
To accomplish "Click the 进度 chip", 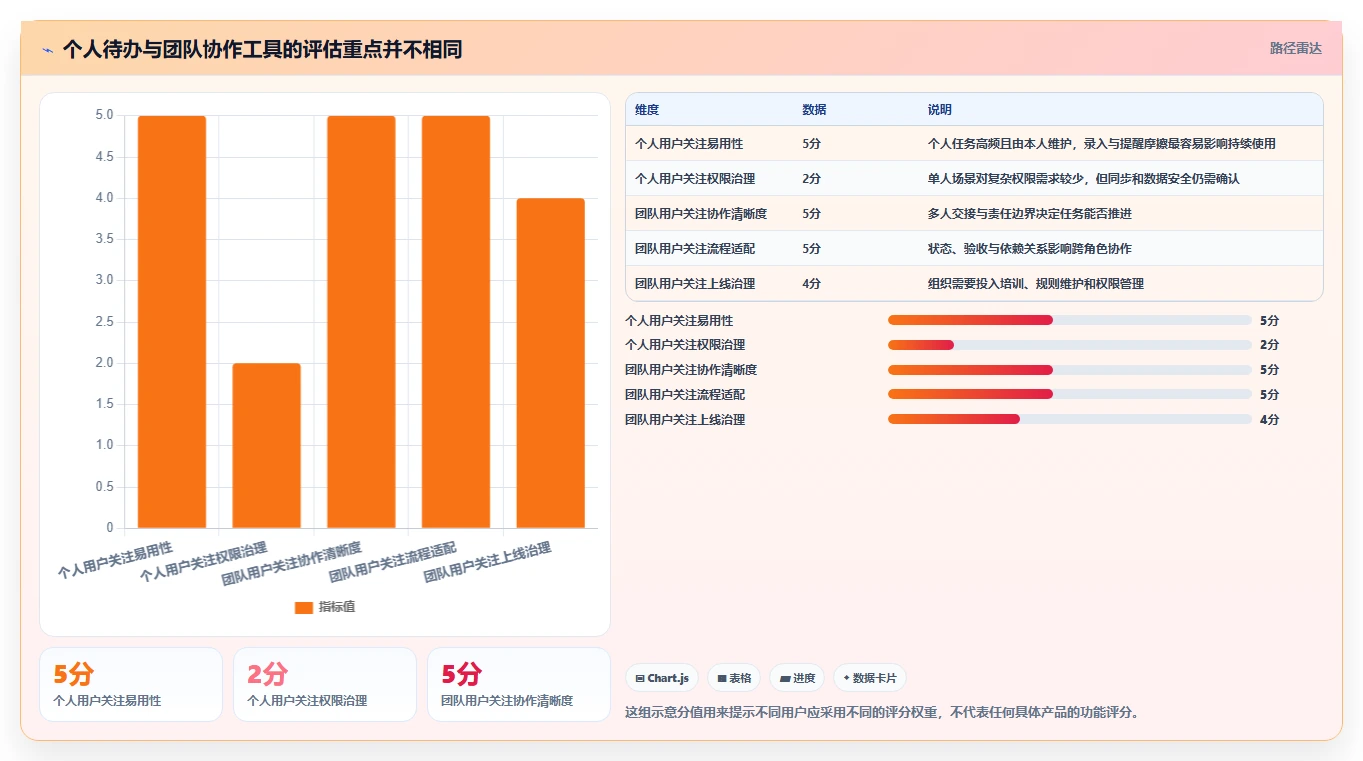I will tap(797, 678).
